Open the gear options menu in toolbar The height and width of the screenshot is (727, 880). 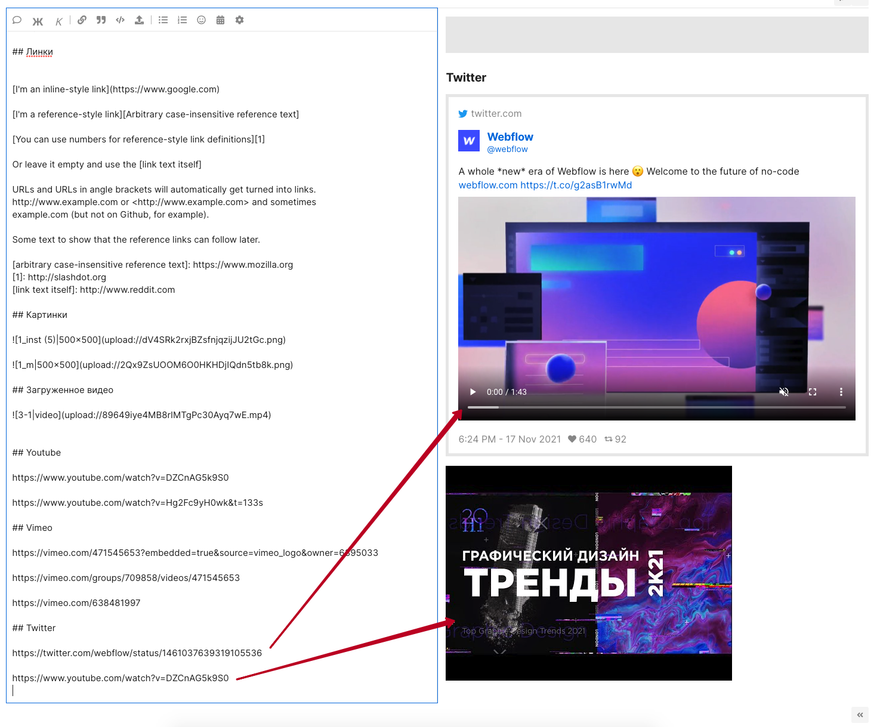point(240,20)
